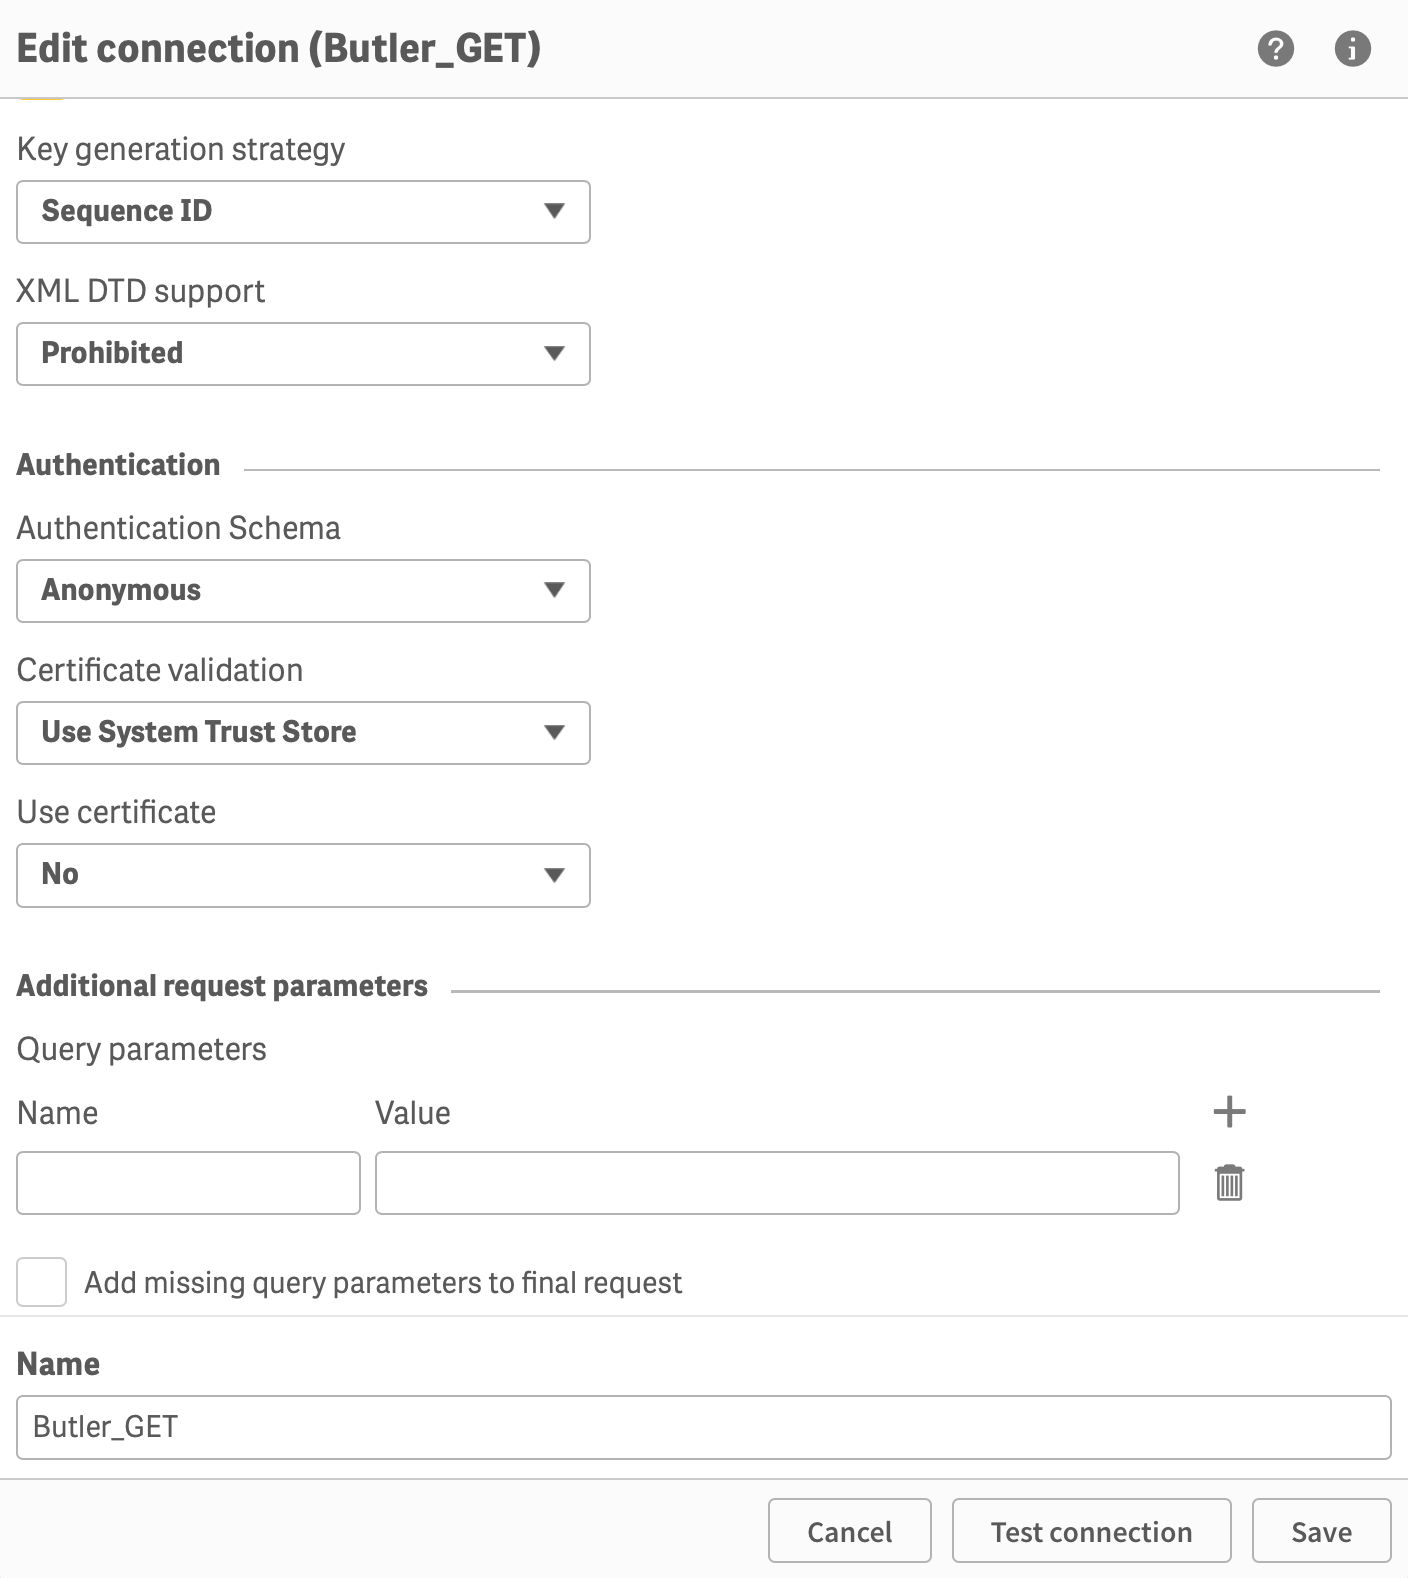The image size is (1408, 1578).
Task: Open Certificate validation dropdown
Action: [303, 733]
